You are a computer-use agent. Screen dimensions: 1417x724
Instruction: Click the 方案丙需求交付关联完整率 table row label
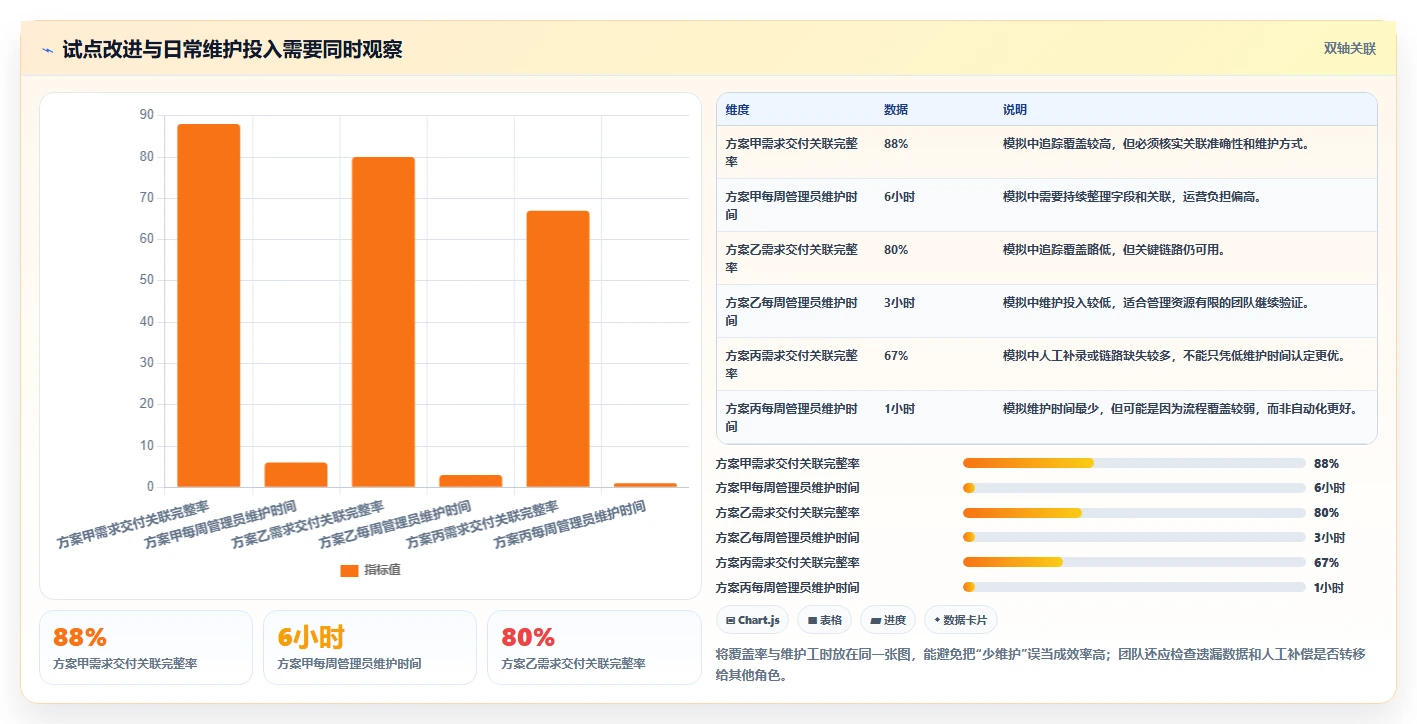[x=792, y=364]
